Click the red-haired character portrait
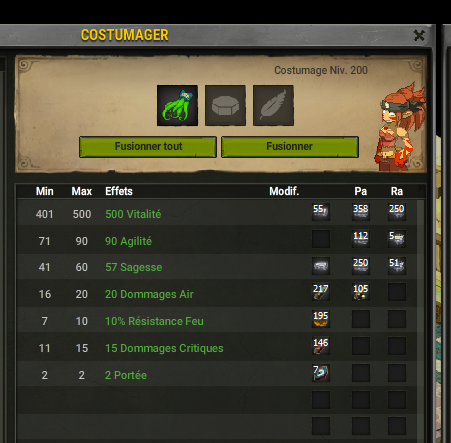 point(400,128)
